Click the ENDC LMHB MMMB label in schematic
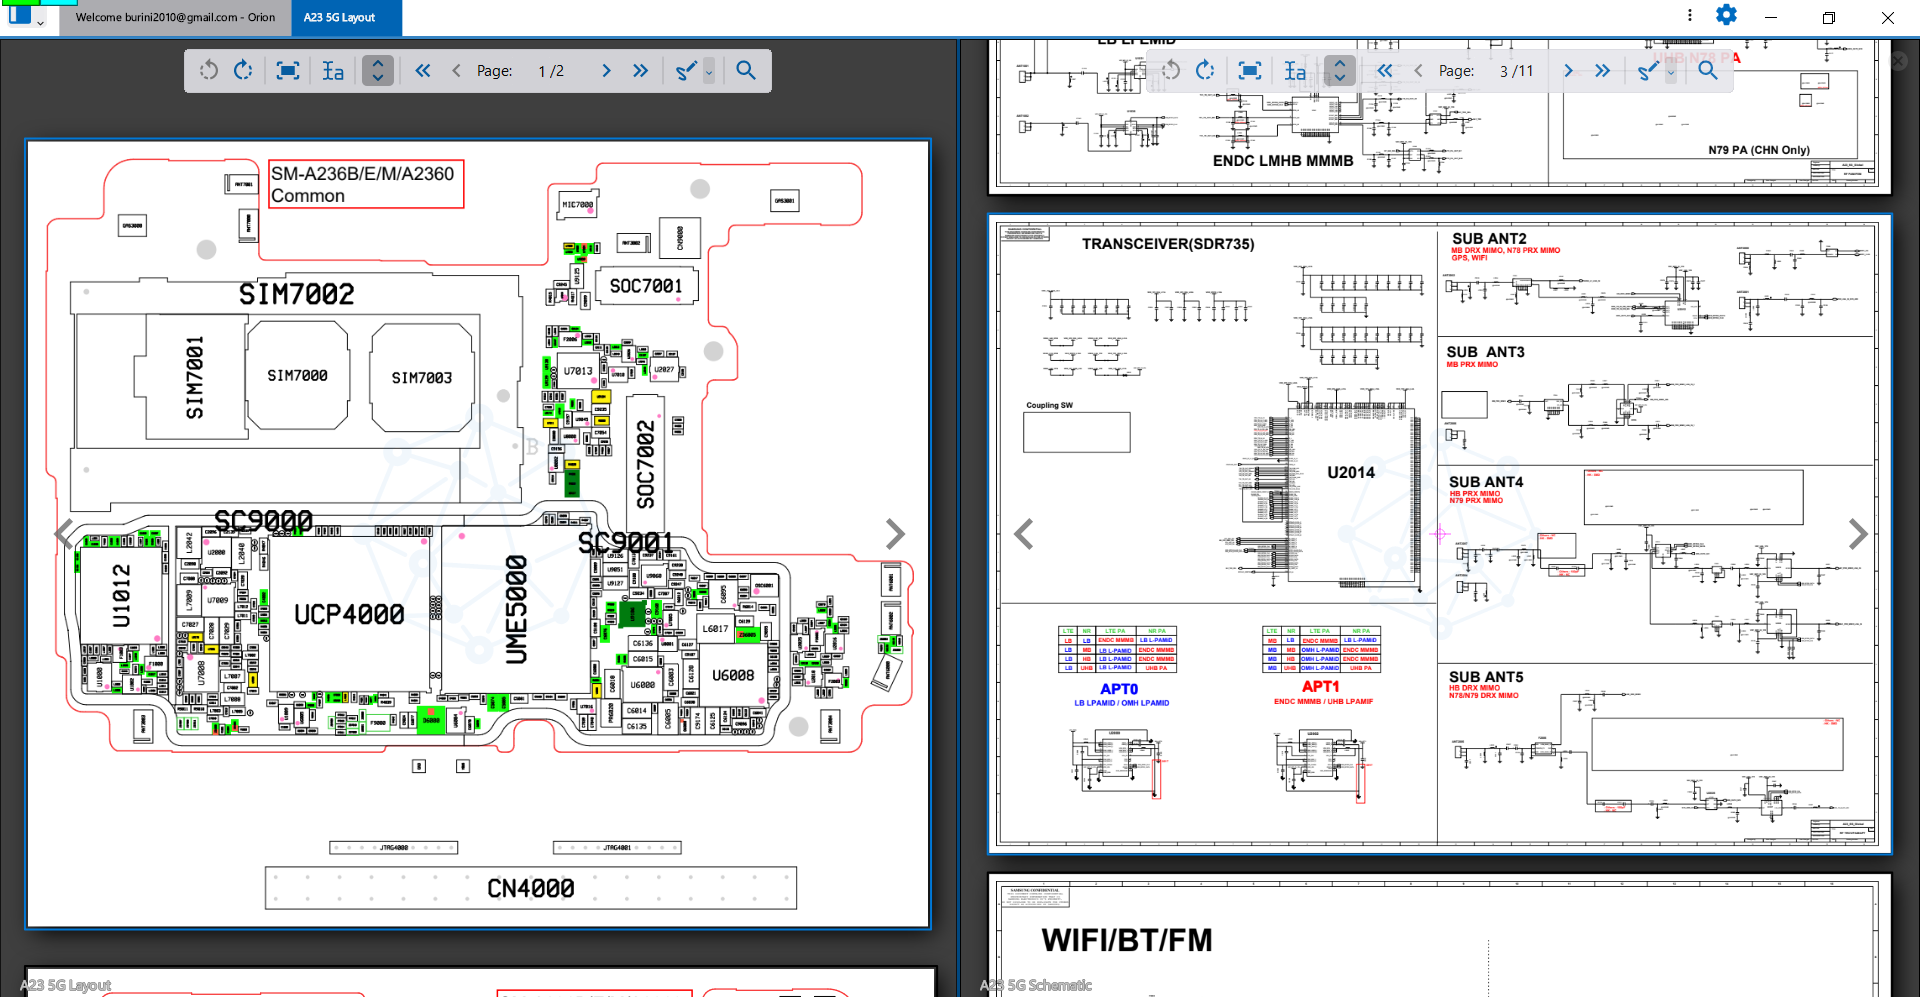Screen dimensions: 1920x997 1283,161
